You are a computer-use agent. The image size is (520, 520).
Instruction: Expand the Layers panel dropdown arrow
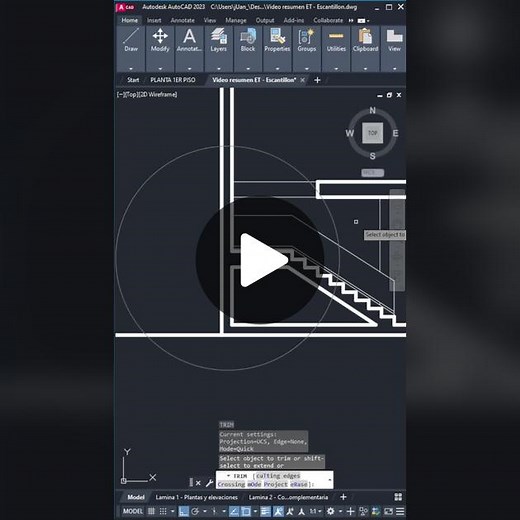pyautogui.click(x=219, y=69)
